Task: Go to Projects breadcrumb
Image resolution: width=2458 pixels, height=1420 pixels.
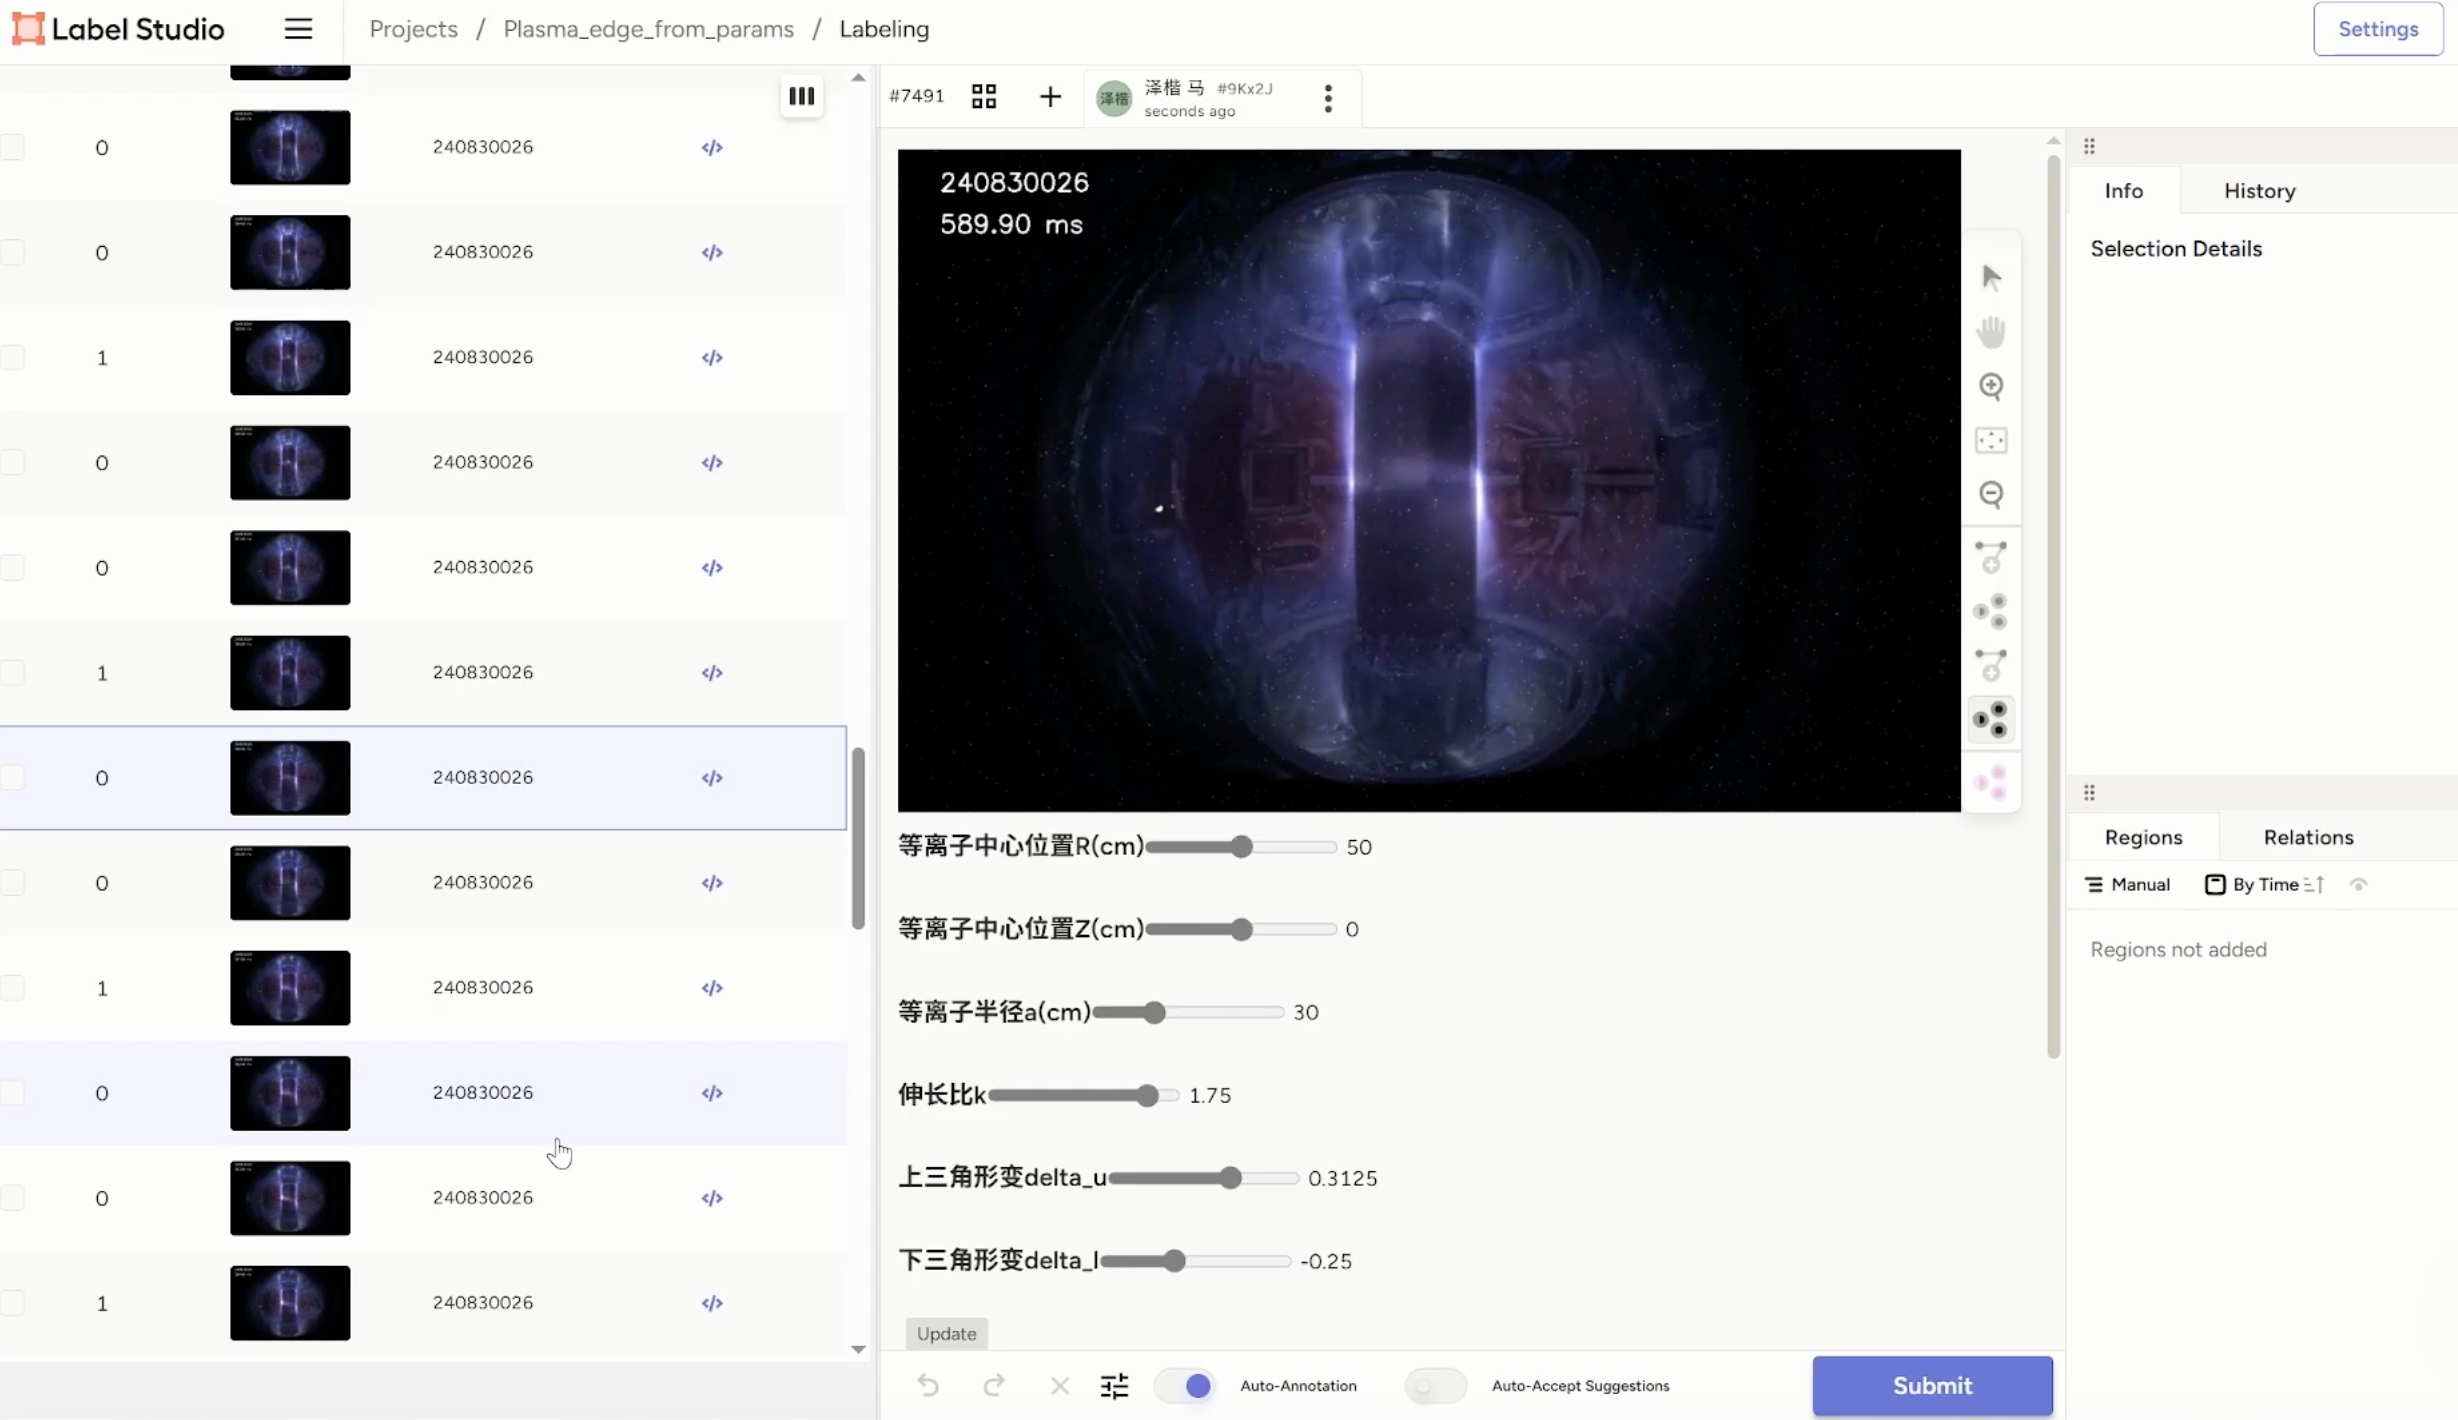Action: point(413,29)
